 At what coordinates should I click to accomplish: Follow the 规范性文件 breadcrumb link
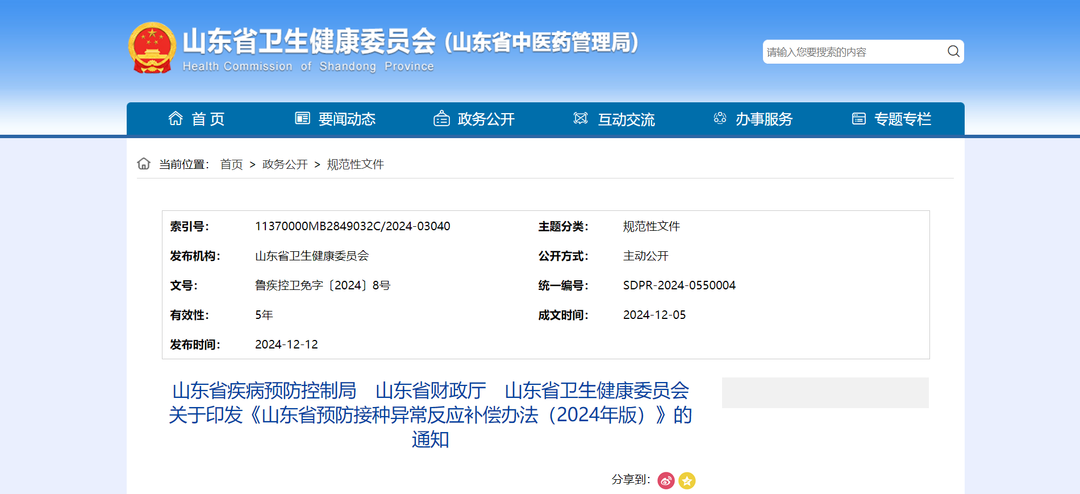[x=355, y=164]
